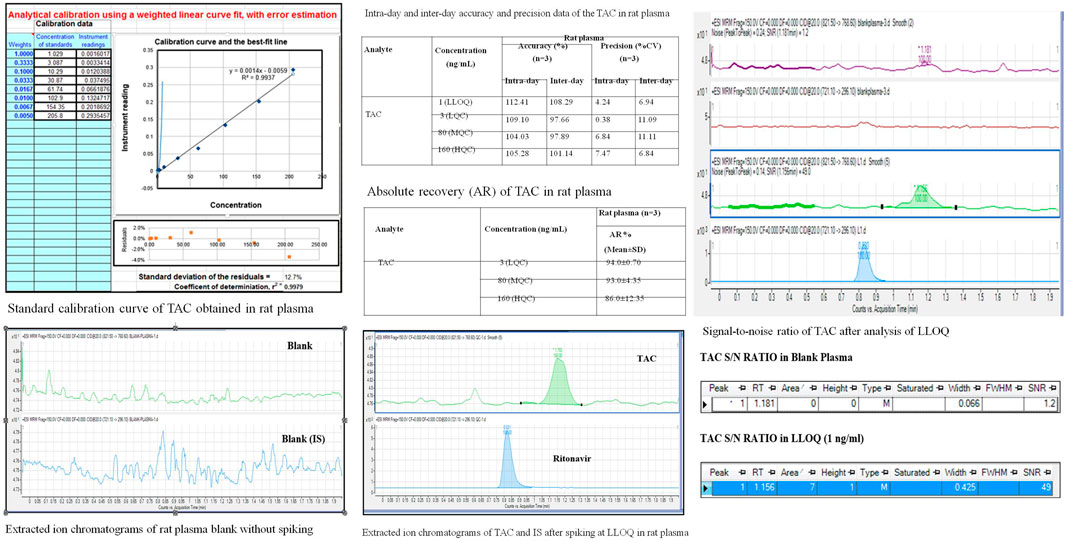
Task: Click weight cell 0.0167 in spreadsheet
Action: click(18, 88)
